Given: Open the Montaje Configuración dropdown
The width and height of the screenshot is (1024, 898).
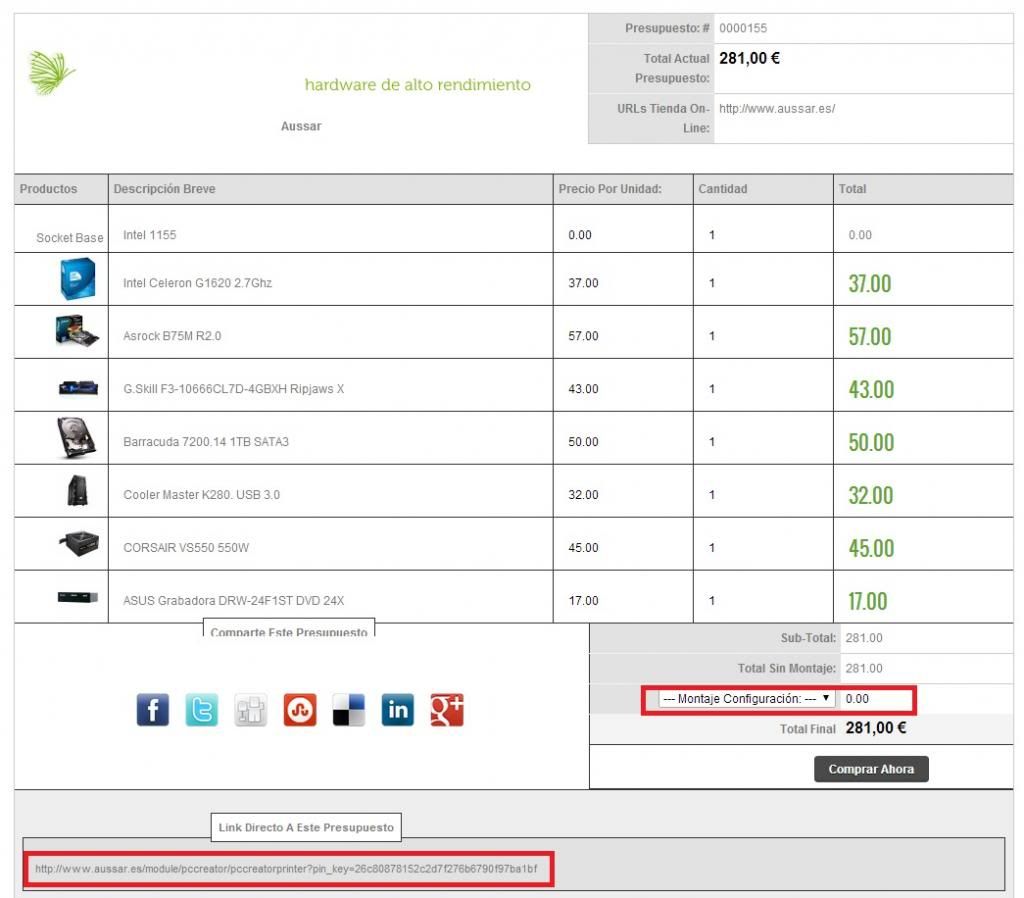Looking at the screenshot, I should (746, 698).
